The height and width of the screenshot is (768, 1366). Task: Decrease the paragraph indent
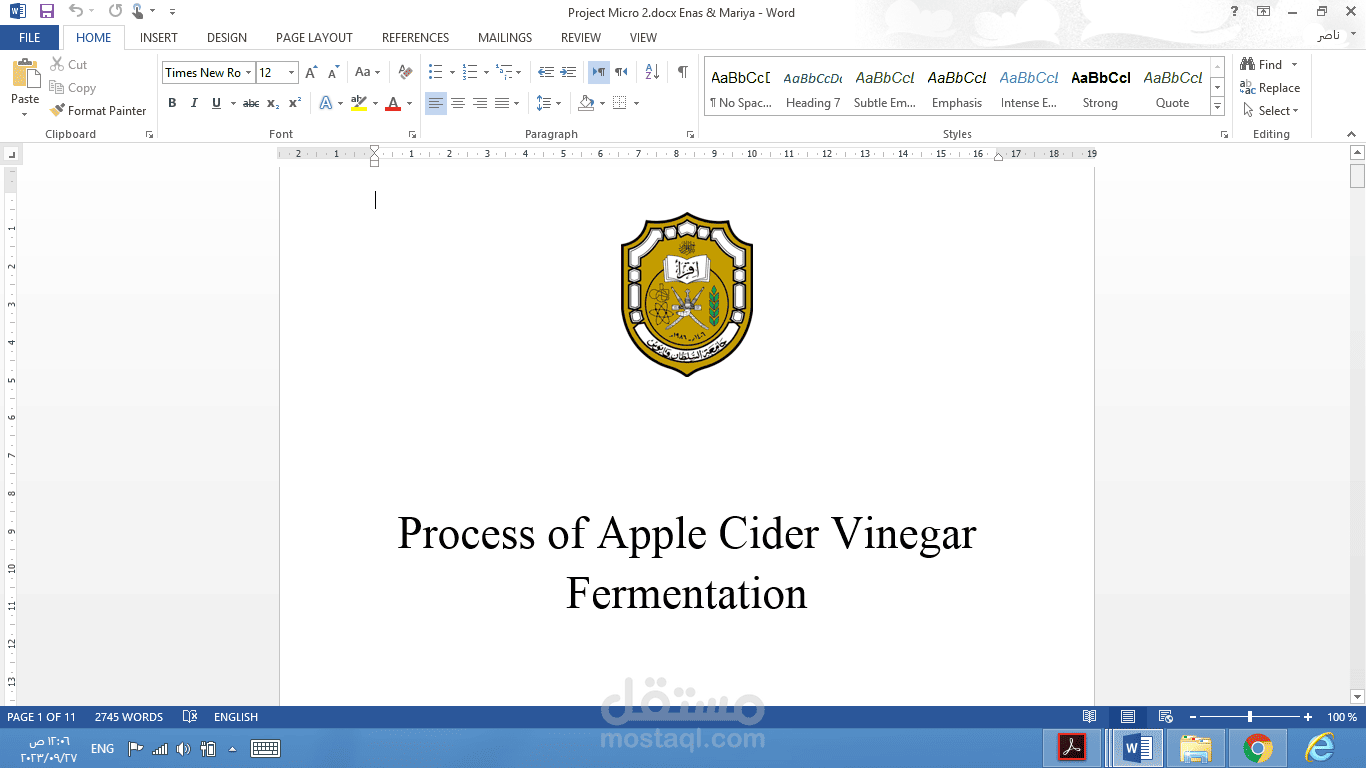click(546, 72)
